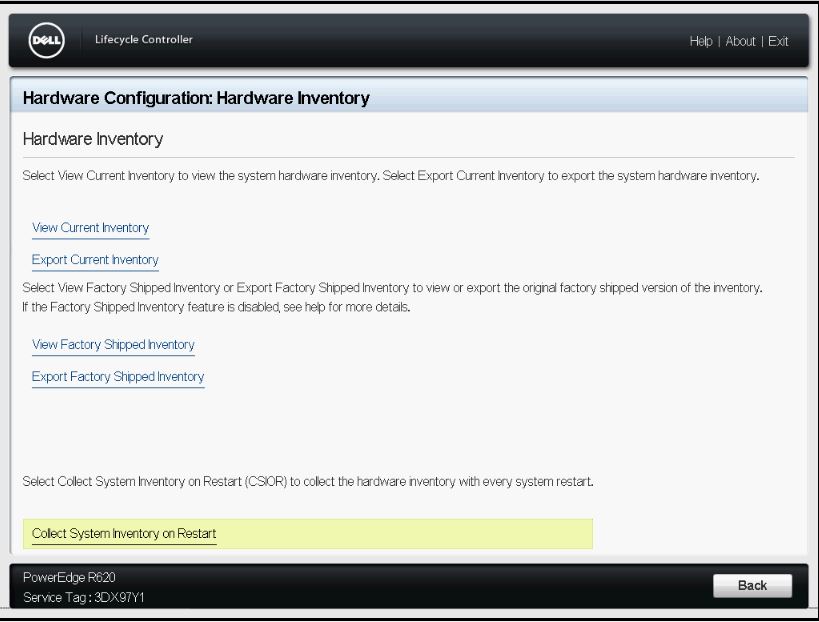Click the CSIOR description sentence
This screenshot has width=819, height=622.
[308, 482]
